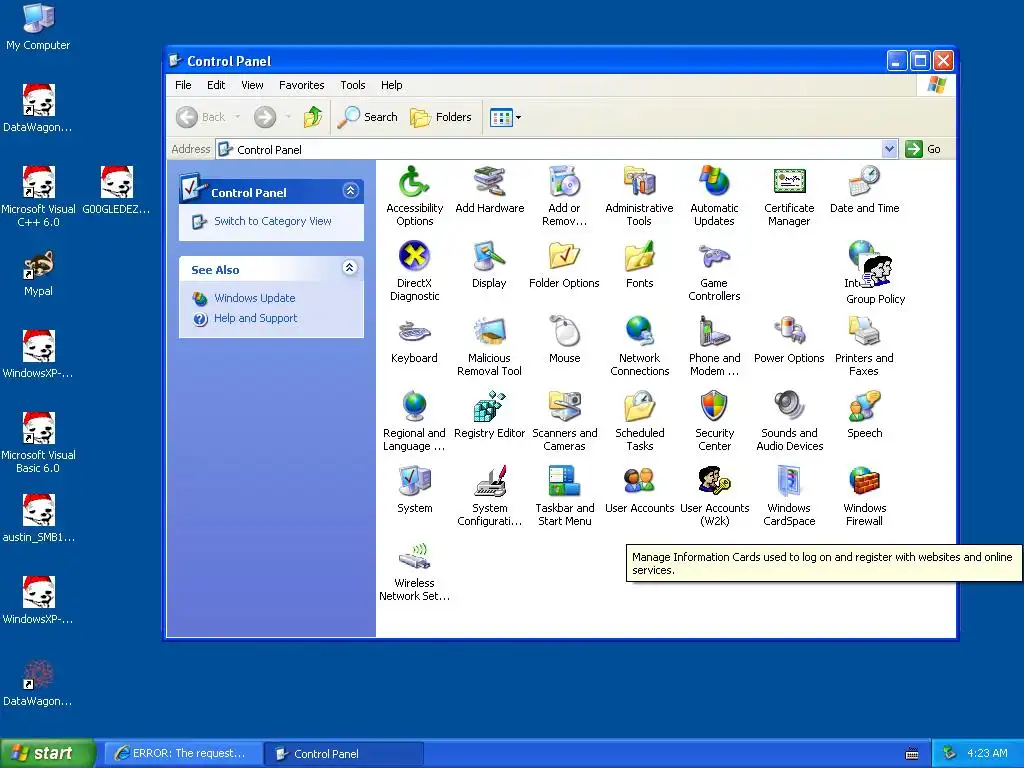Click the Up folder toolbar button
Screen dimensions: 1024x768
point(313,118)
